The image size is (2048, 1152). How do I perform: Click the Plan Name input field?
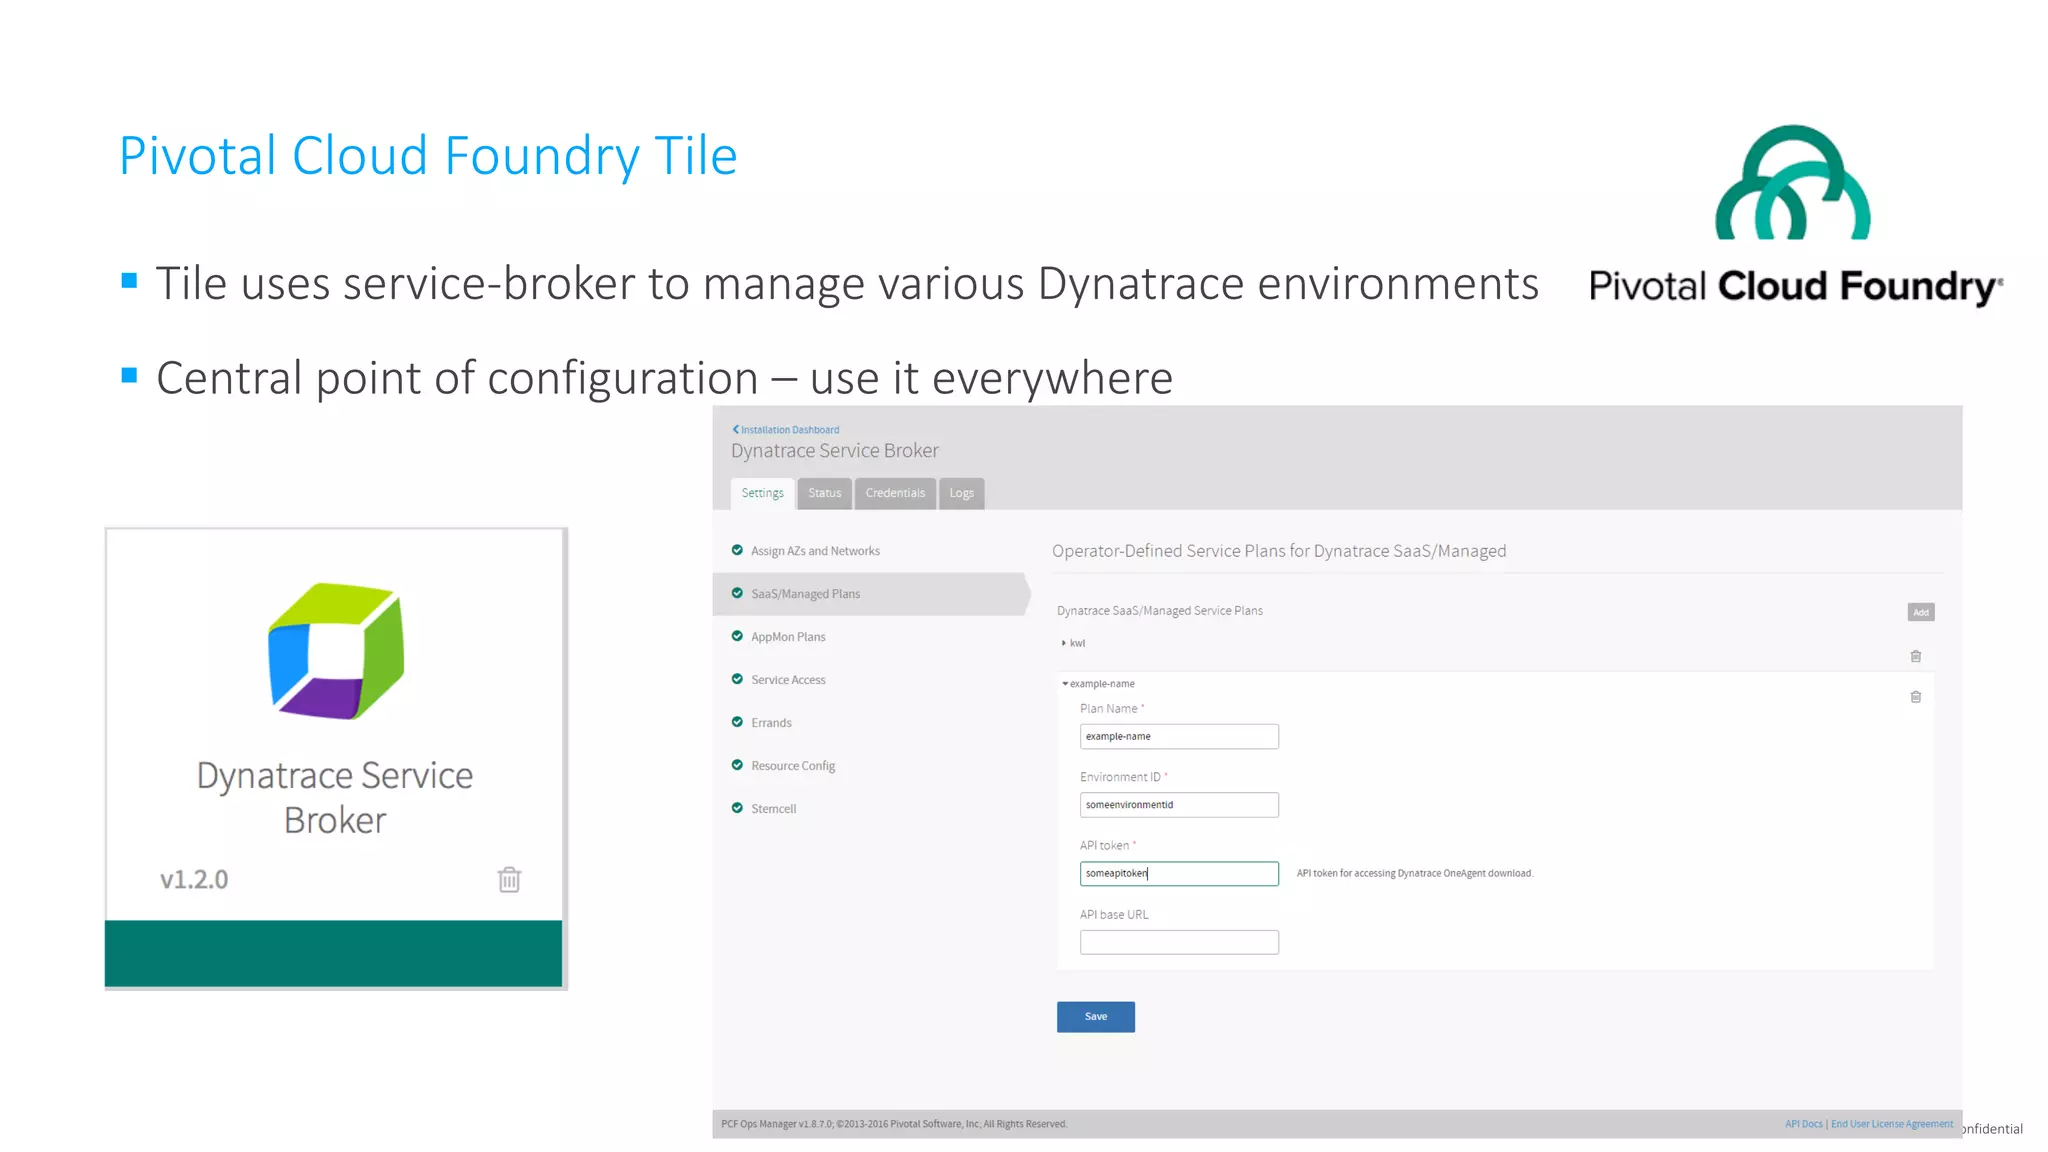tap(1179, 737)
